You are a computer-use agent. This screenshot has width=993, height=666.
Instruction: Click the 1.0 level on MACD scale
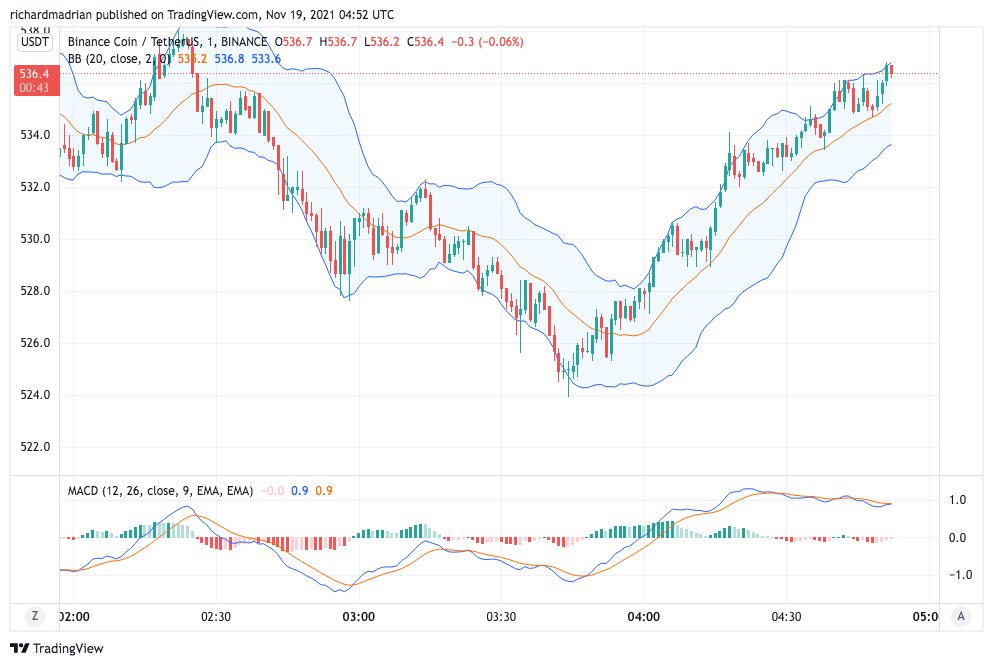coord(956,500)
